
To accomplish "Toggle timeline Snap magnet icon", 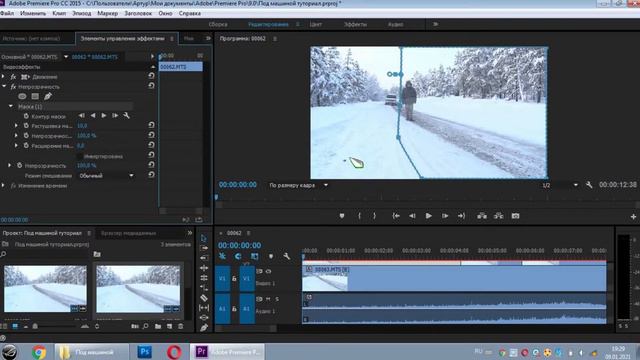I will [238, 256].
